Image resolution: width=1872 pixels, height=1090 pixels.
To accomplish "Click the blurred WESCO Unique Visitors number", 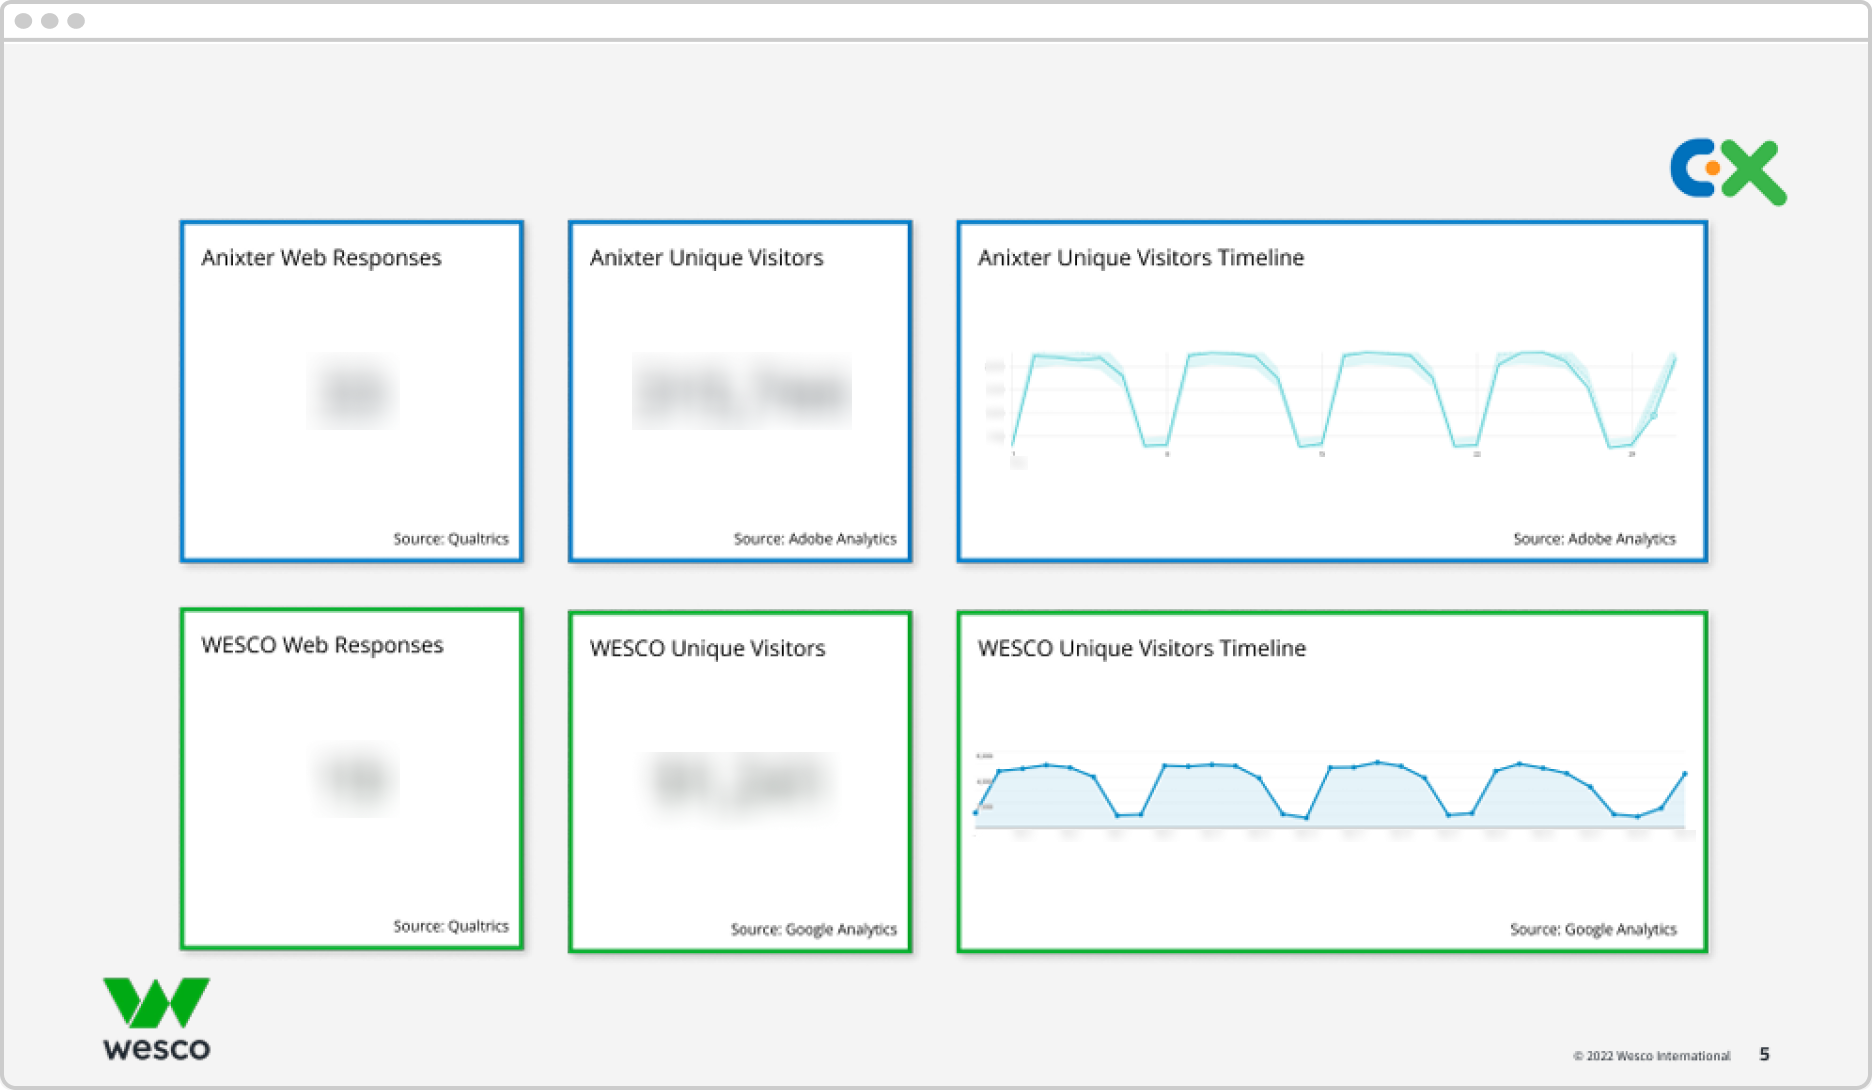I will point(741,785).
